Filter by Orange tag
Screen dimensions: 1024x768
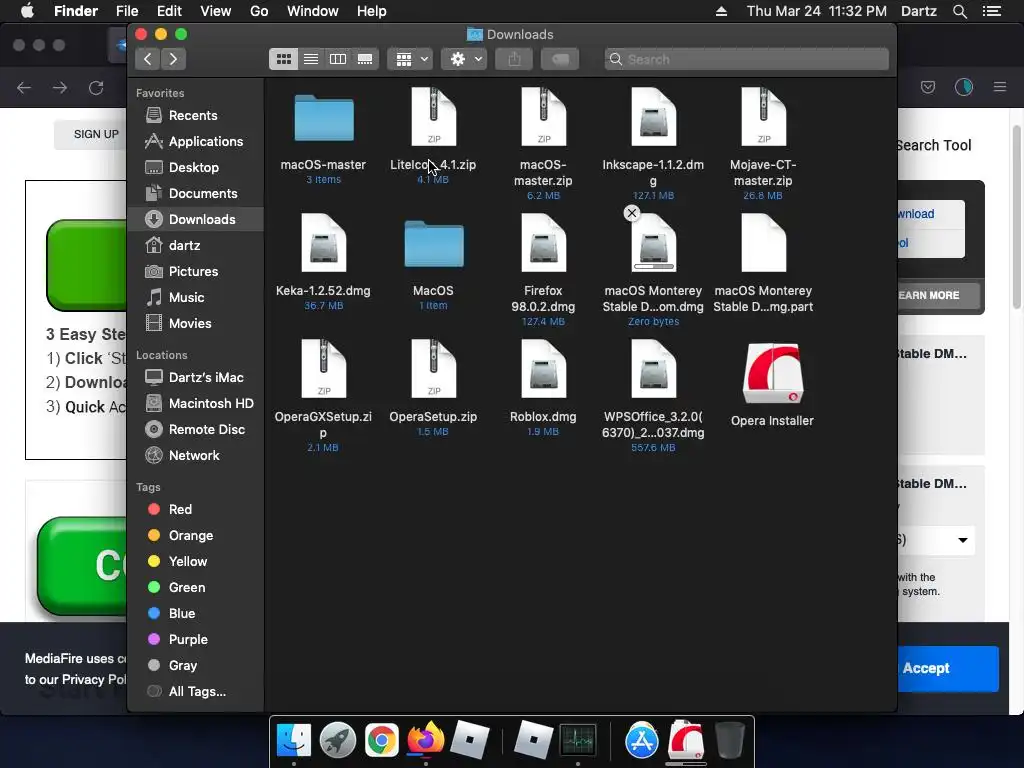tap(196, 536)
